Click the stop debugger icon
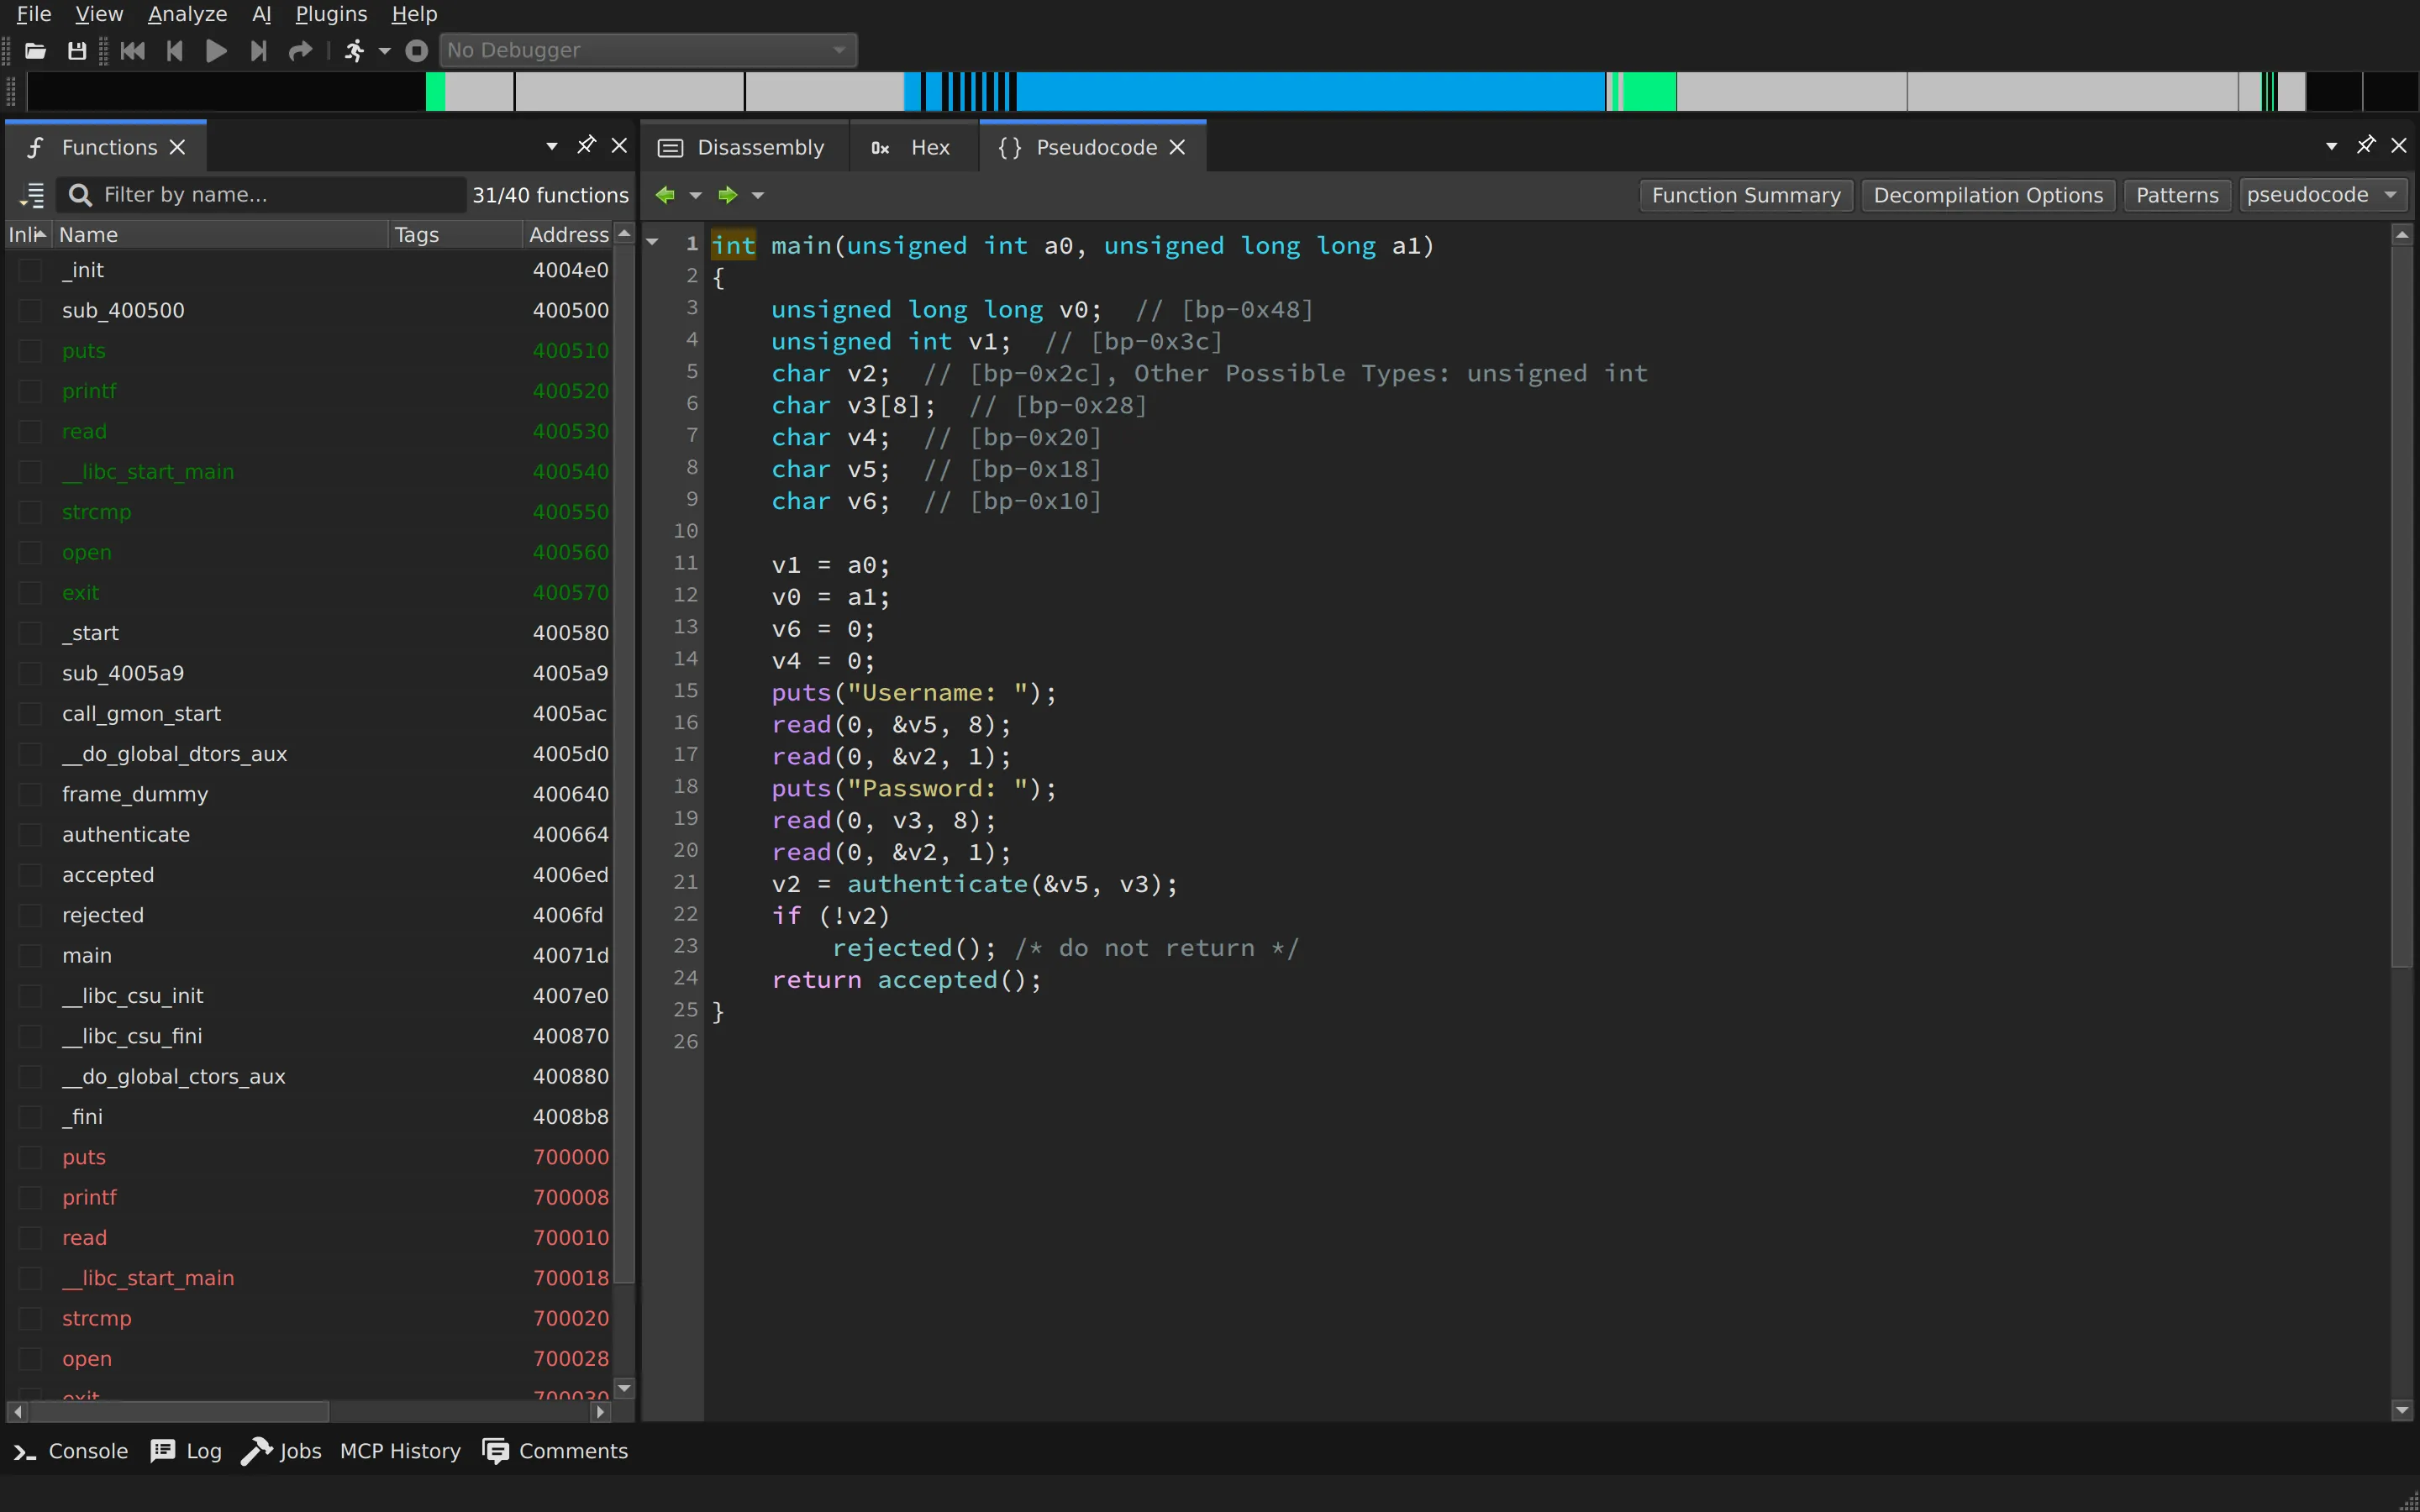Screen dimensions: 2420x1512 417,50
